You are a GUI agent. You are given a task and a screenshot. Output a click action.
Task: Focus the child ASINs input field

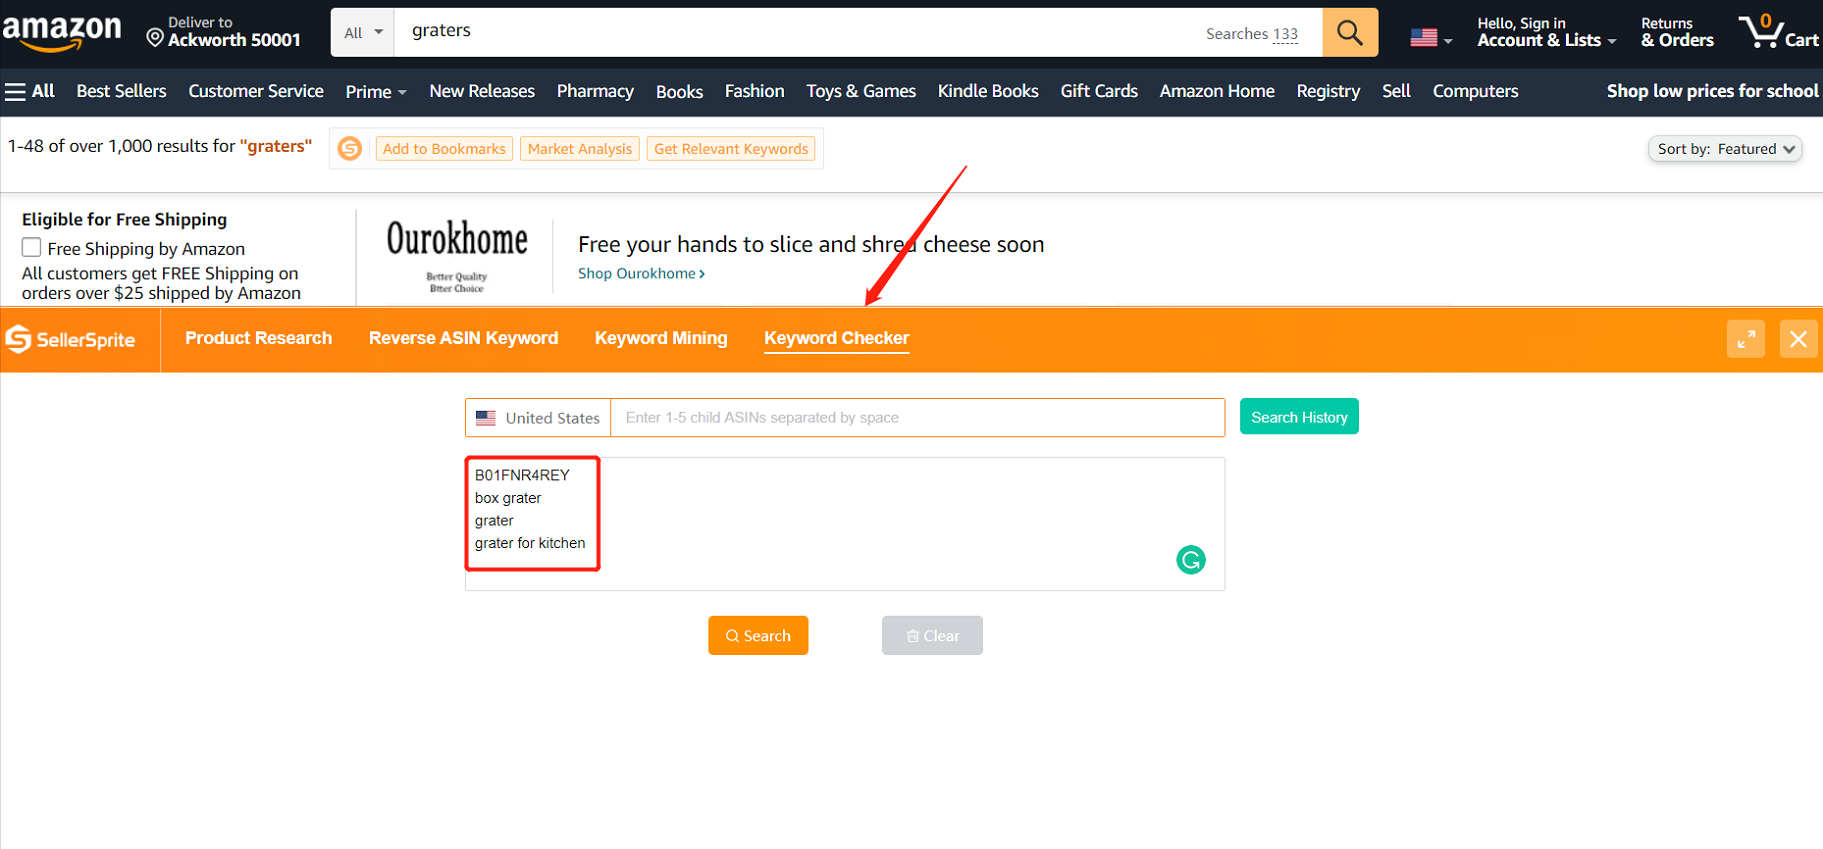tap(918, 418)
